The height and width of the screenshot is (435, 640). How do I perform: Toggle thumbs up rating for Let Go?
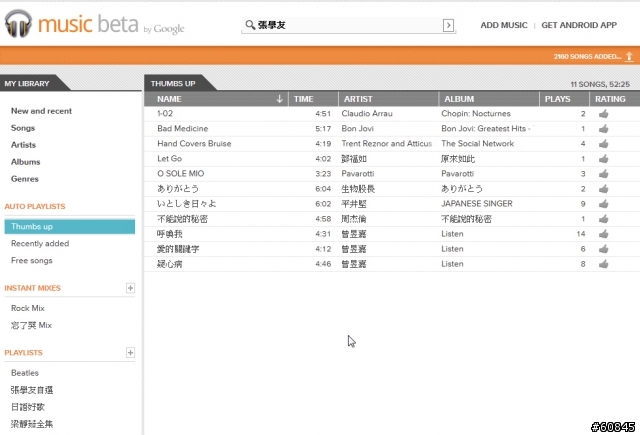coord(603,159)
